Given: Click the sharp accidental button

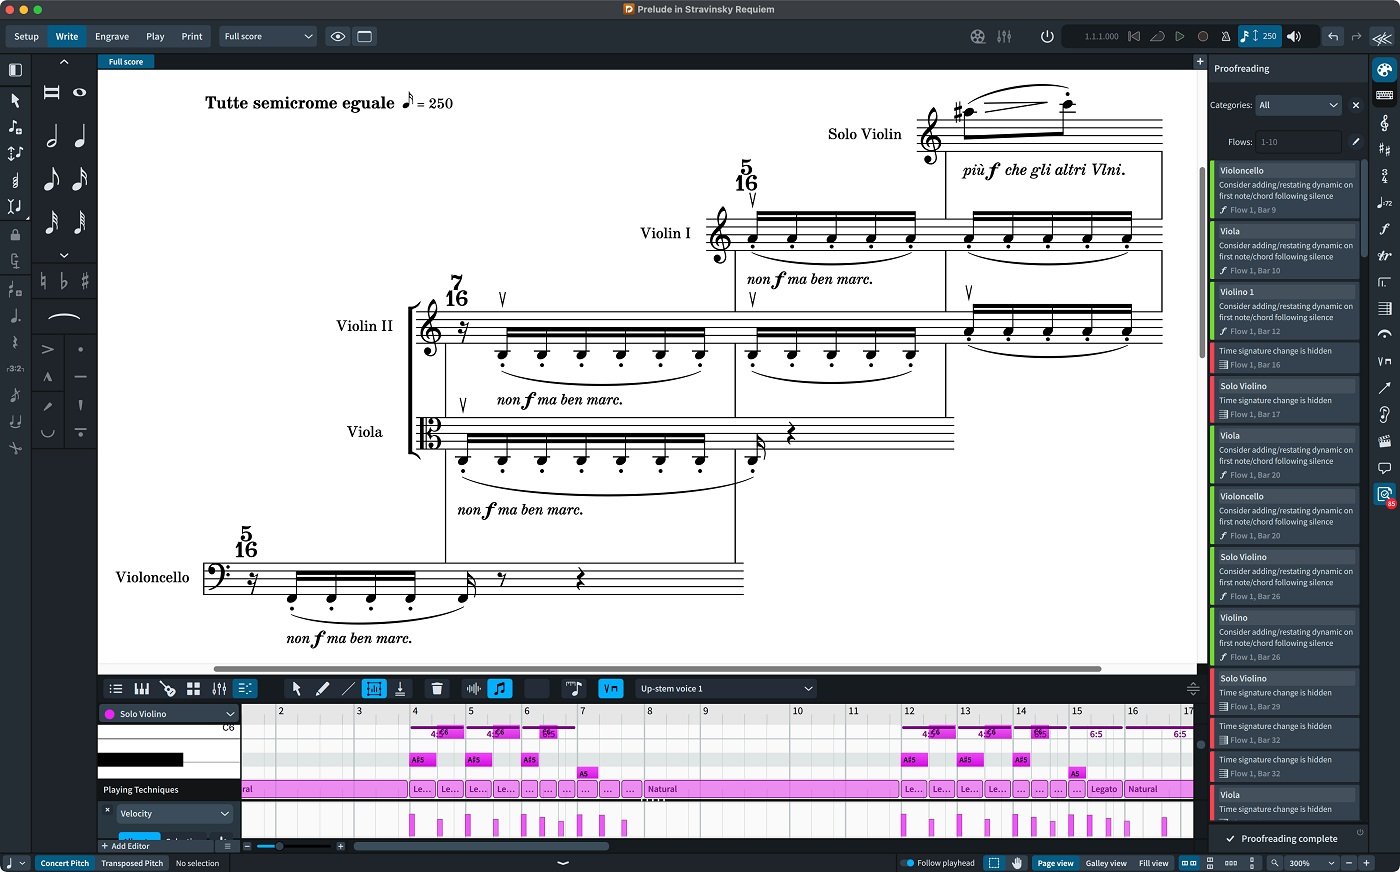Looking at the screenshot, I should point(85,281).
